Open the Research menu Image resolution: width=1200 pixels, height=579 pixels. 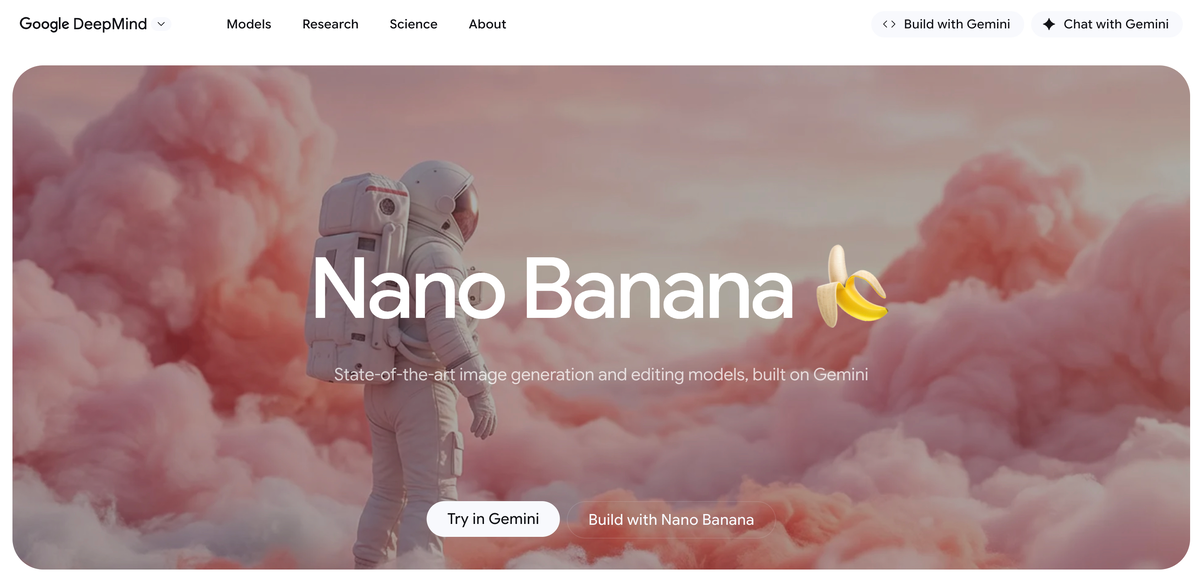coord(330,24)
